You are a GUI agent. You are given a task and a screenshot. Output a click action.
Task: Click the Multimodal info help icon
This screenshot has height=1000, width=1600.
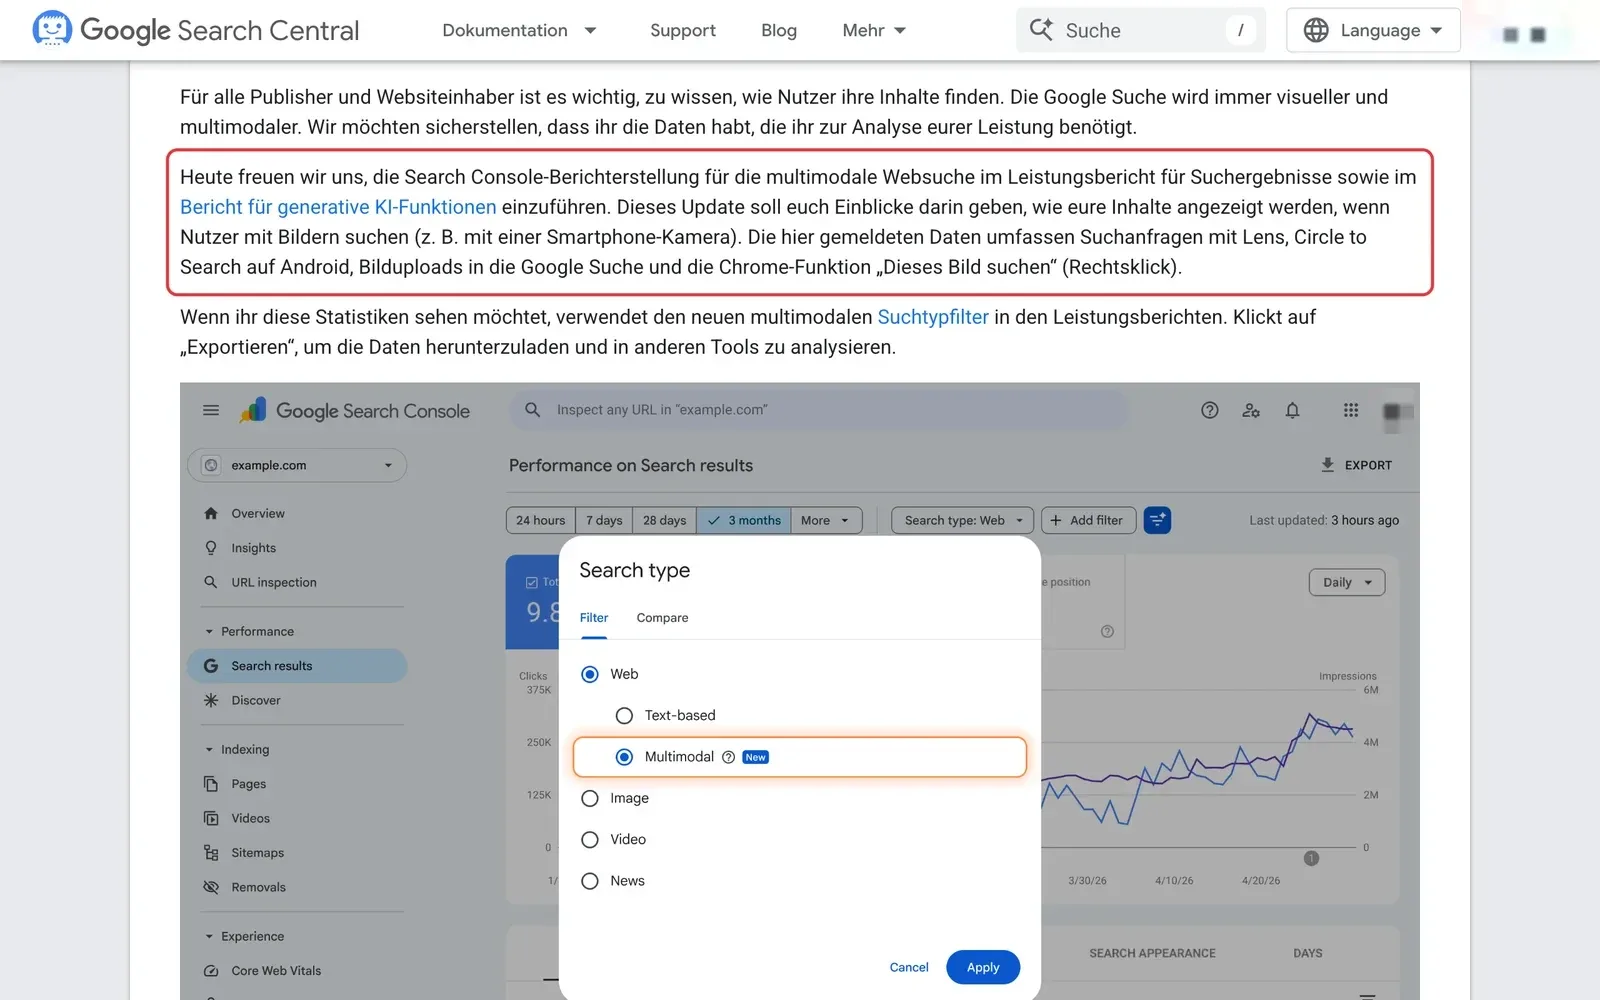click(x=728, y=757)
